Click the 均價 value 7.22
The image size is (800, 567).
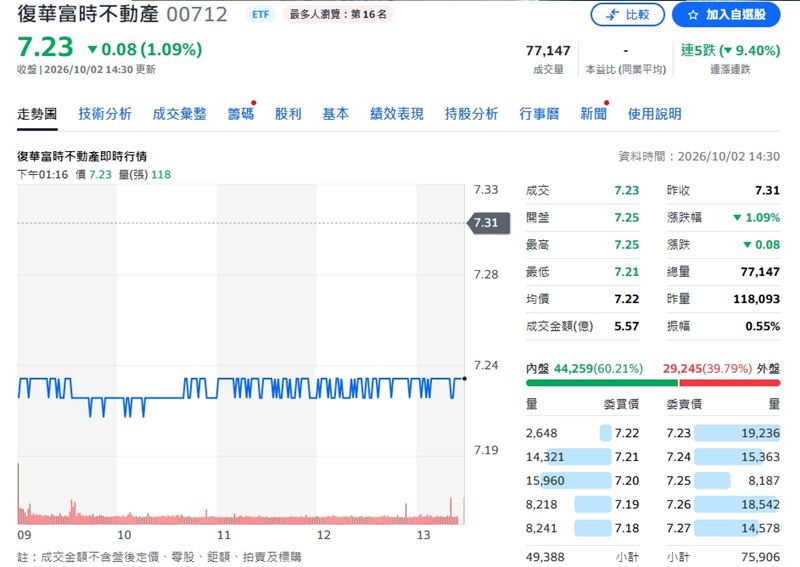[627, 299]
